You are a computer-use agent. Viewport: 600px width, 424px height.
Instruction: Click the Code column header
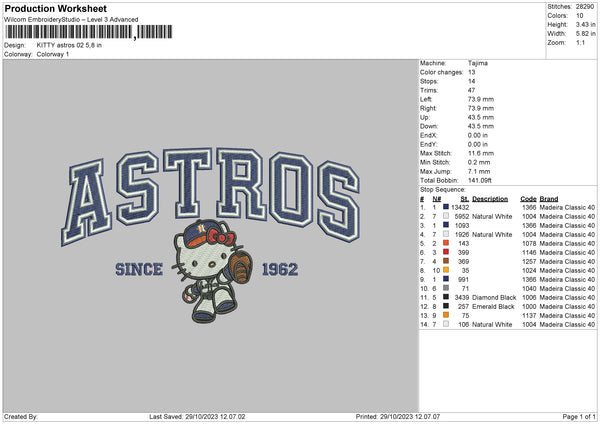coord(528,199)
